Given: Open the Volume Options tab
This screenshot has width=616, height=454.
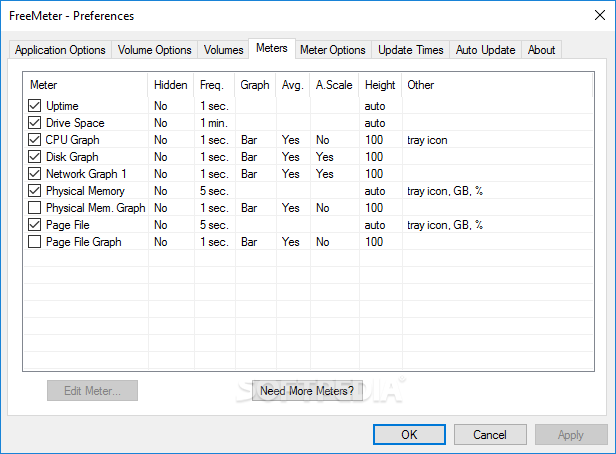Looking at the screenshot, I should [x=154, y=50].
